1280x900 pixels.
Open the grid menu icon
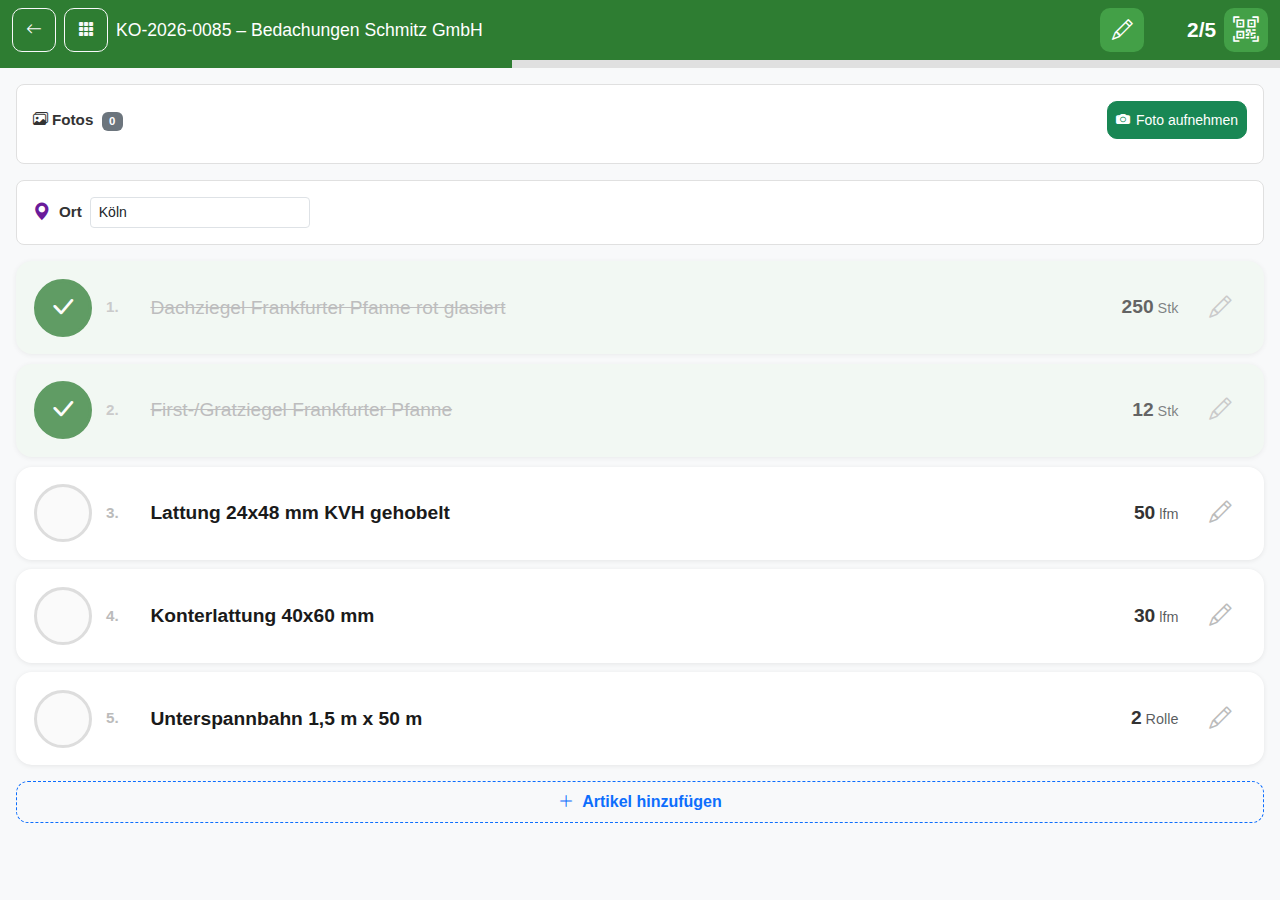pyautogui.click(x=86, y=30)
